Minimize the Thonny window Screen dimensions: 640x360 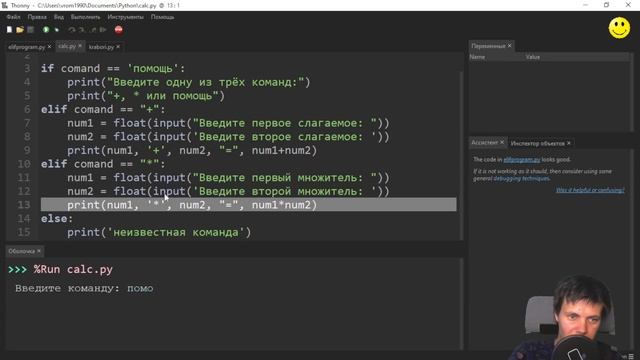pos(585,5)
